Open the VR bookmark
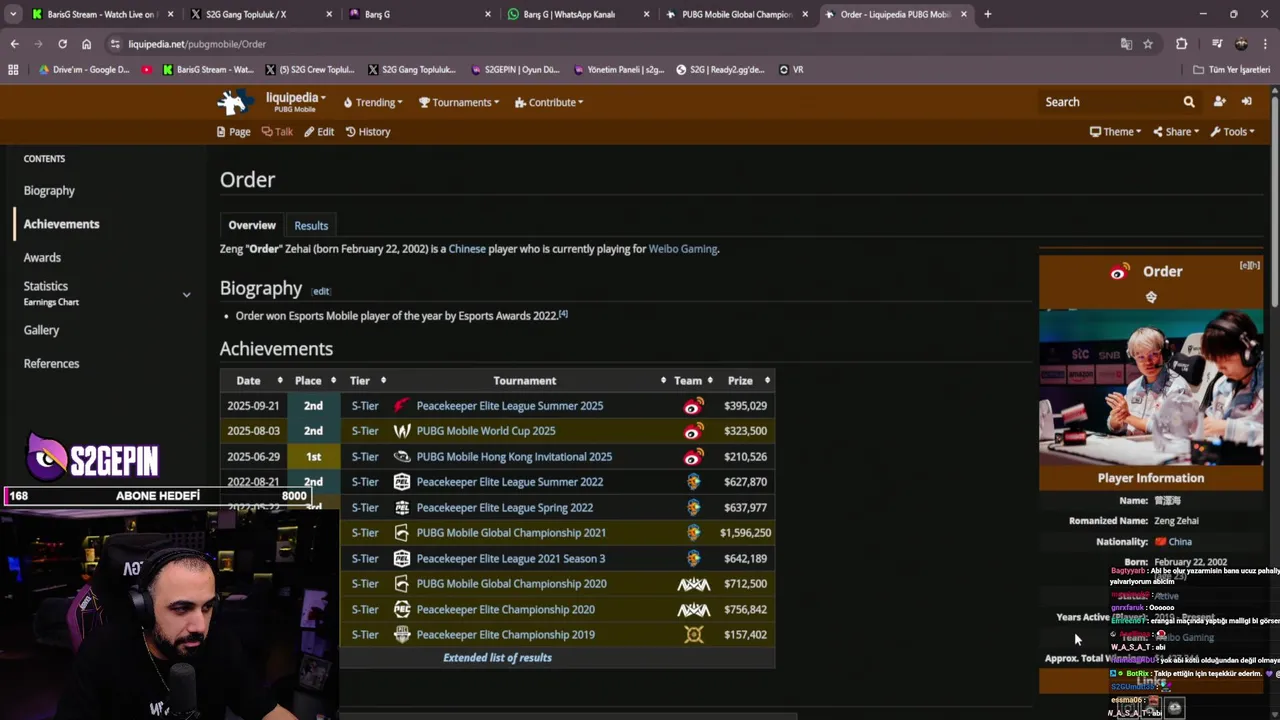The image size is (1280, 720). pyautogui.click(x=790, y=70)
